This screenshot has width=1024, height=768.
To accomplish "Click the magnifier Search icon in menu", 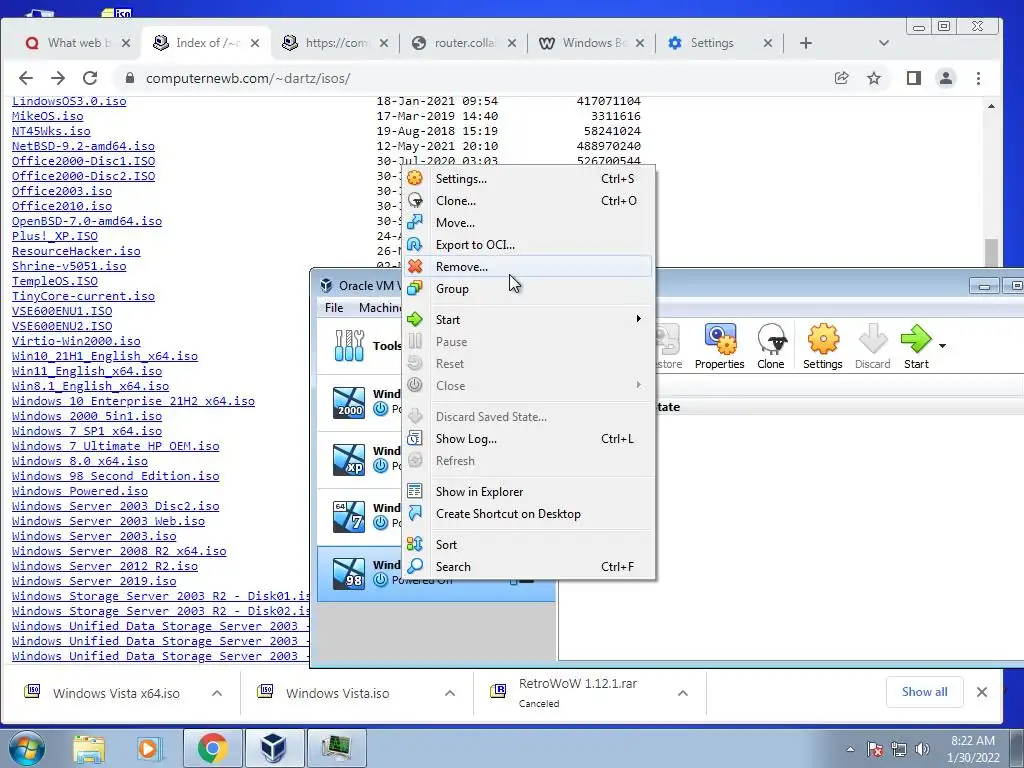I will (415, 566).
